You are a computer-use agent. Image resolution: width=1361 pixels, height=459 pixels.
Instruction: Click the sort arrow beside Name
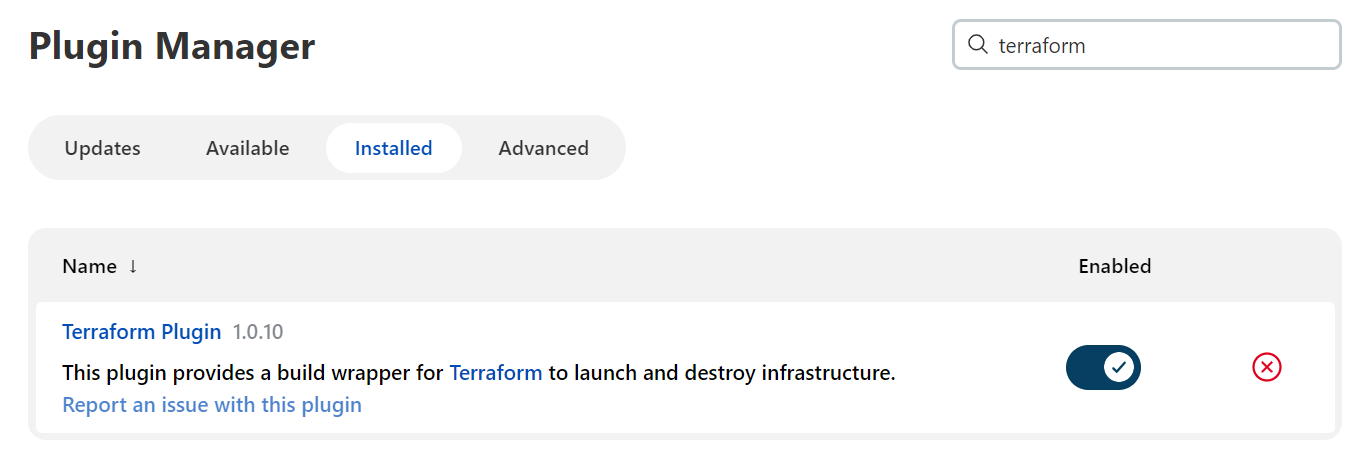tap(133, 266)
